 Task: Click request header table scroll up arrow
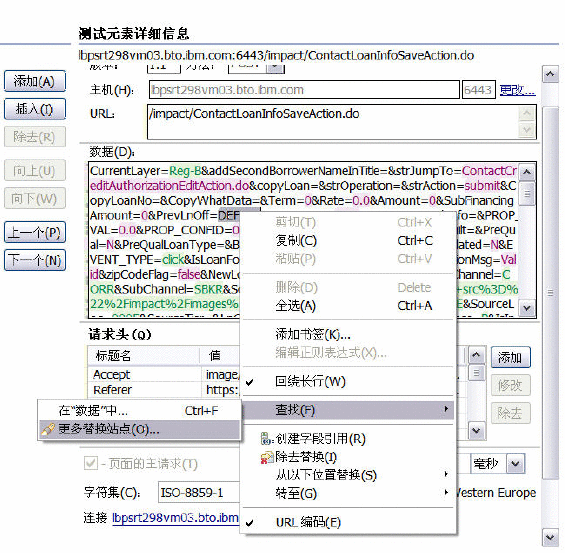click(476, 355)
